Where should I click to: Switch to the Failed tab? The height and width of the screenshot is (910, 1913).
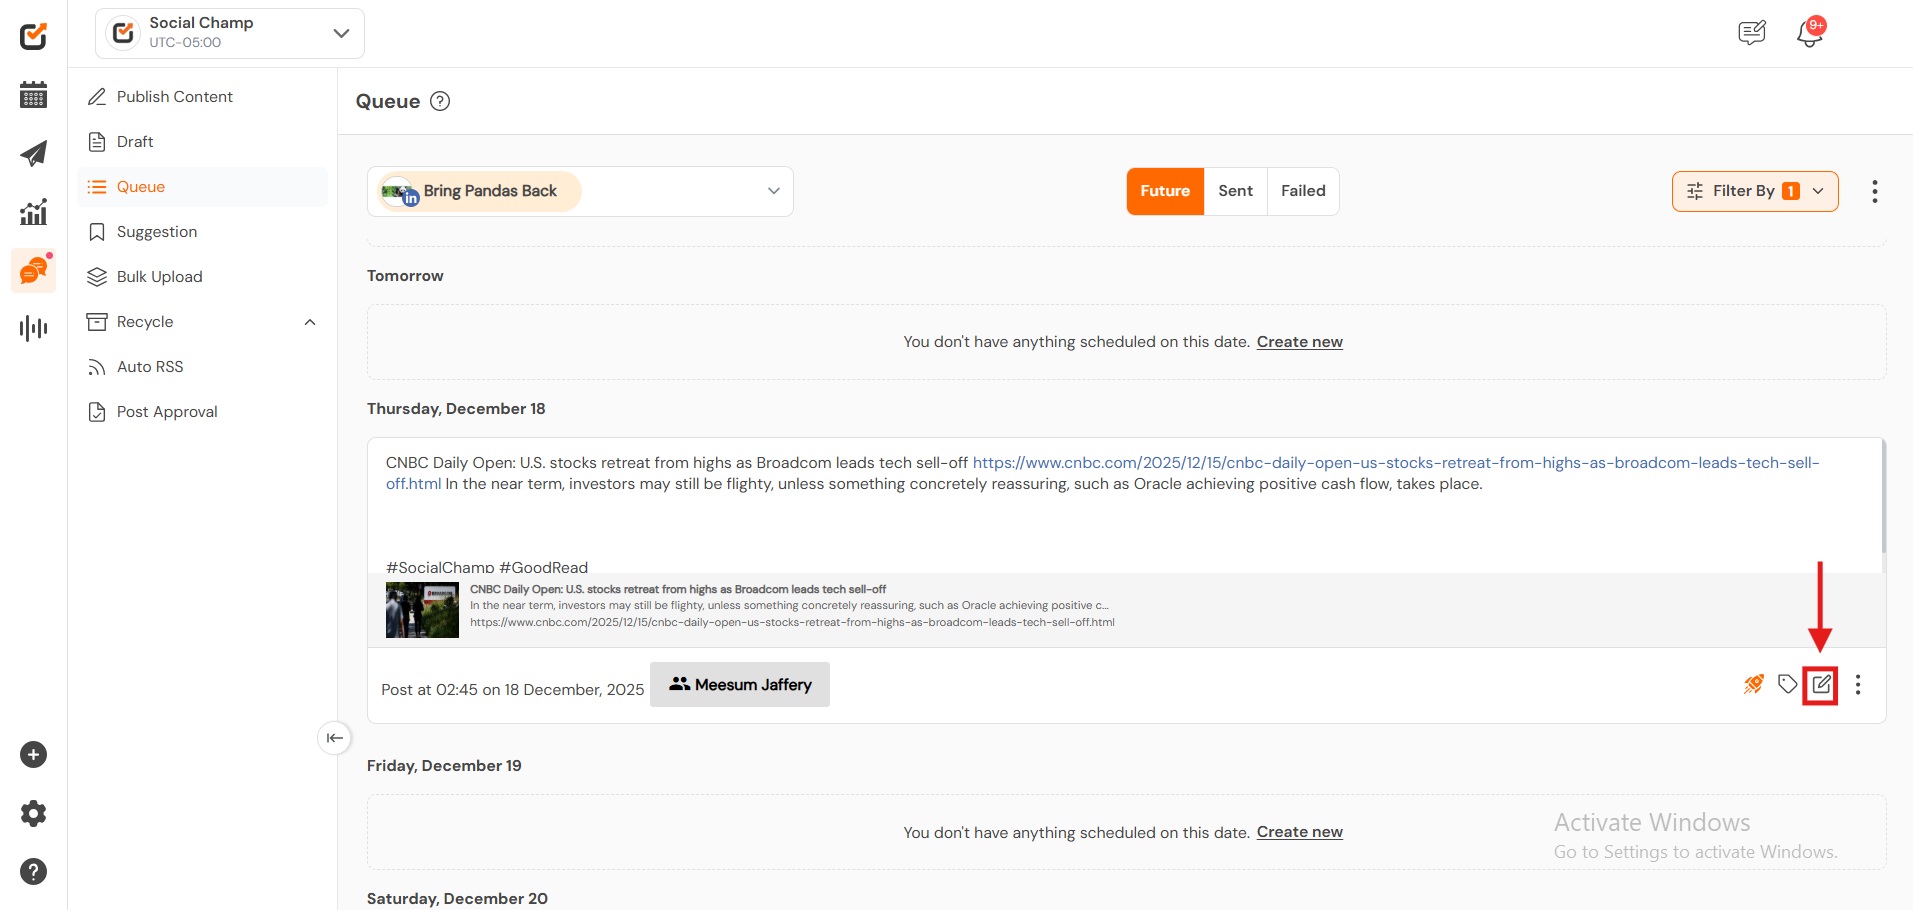point(1302,191)
